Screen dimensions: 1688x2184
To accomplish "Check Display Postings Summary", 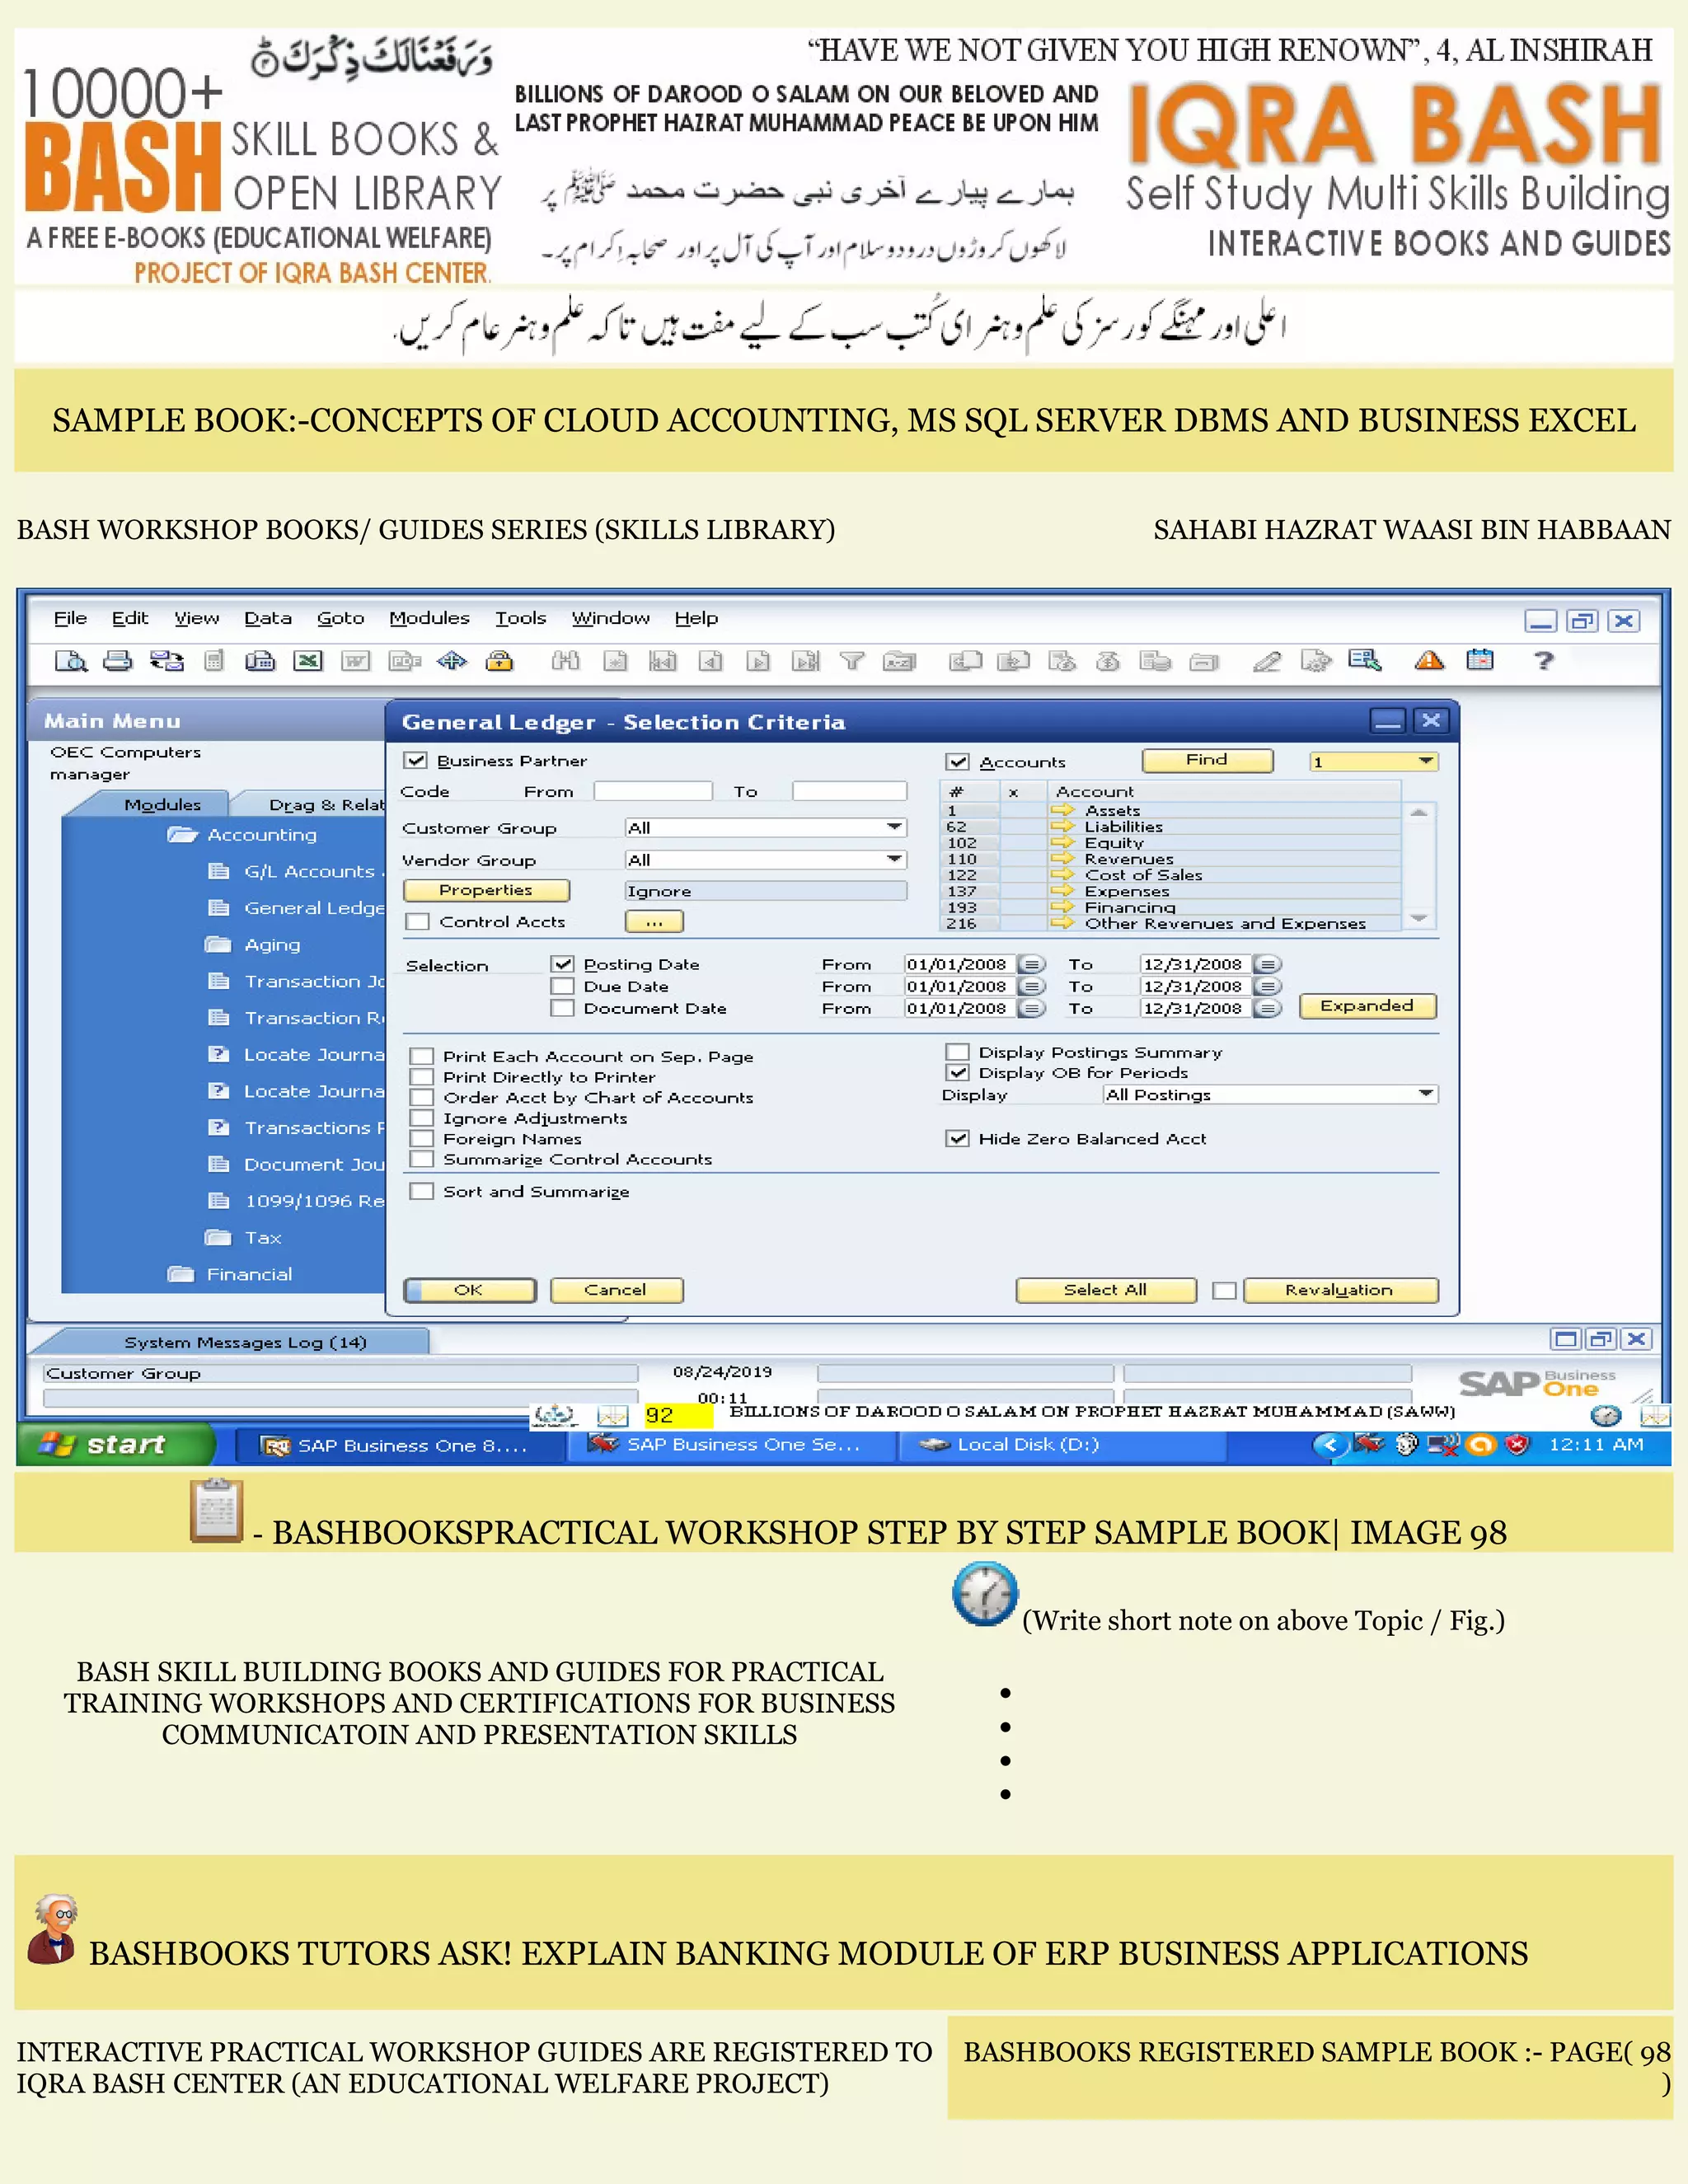I will [x=958, y=1052].
